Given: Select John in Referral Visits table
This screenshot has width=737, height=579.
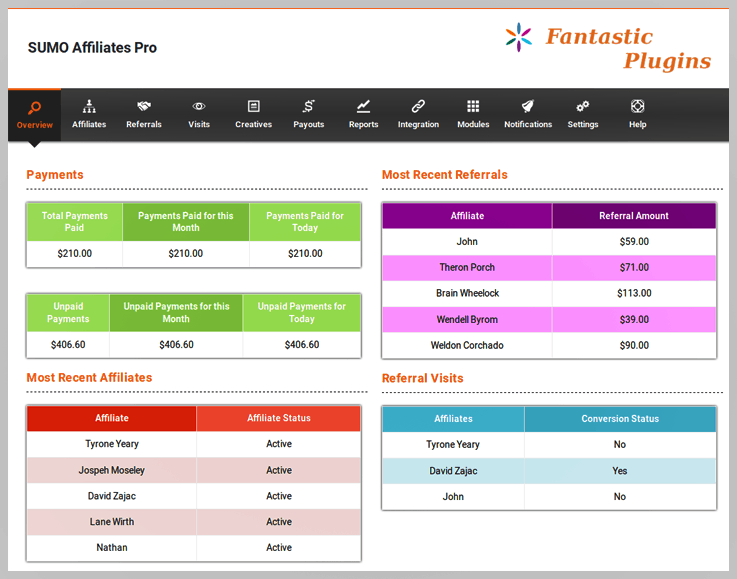Looking at the screenshot, I should coord(453,497).
